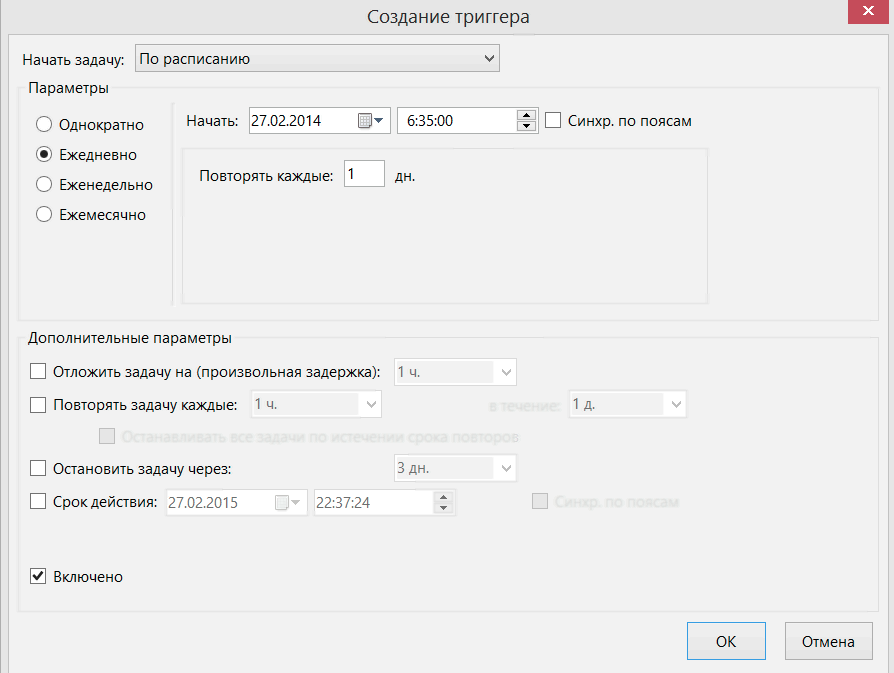
Task: Close the Создание триггера dialog window
Action: click(862, 14)
